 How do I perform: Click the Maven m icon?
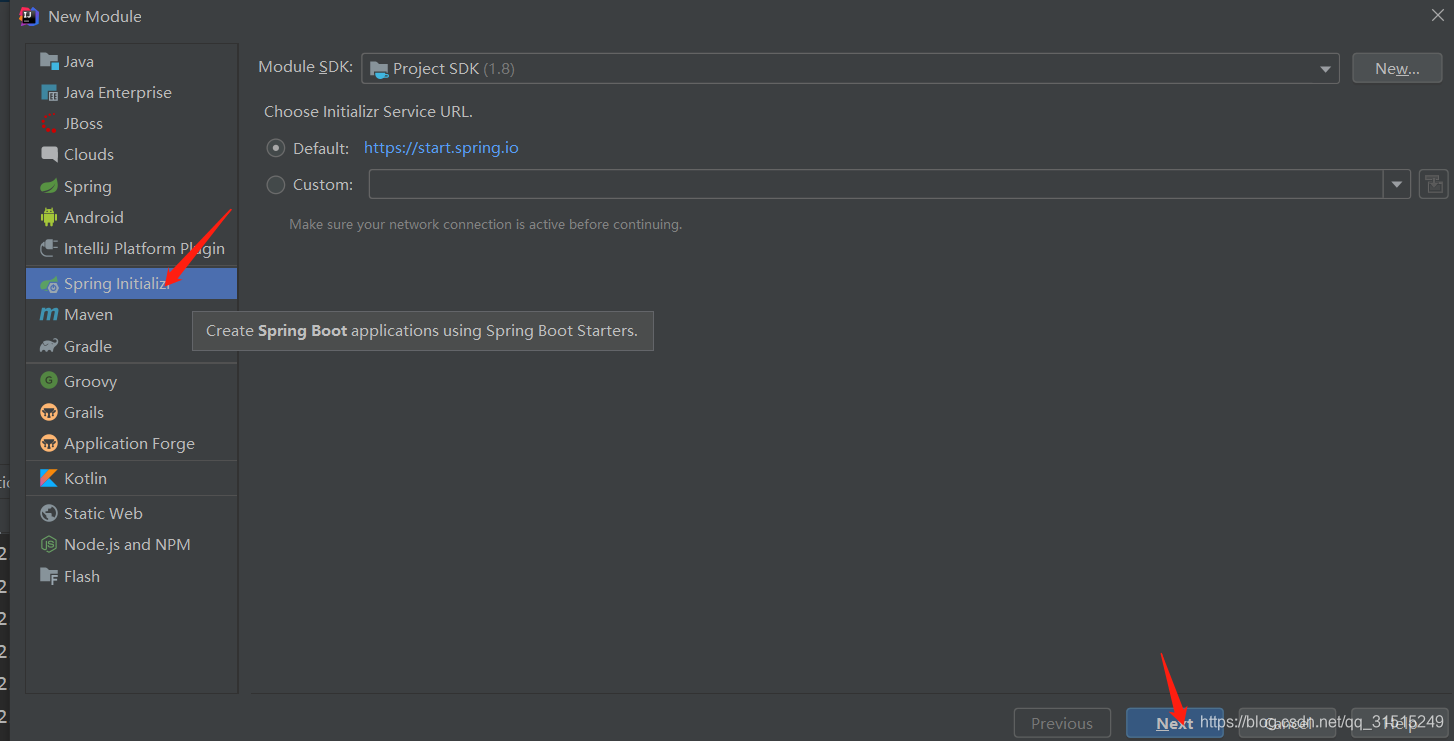tap(49, 314)
